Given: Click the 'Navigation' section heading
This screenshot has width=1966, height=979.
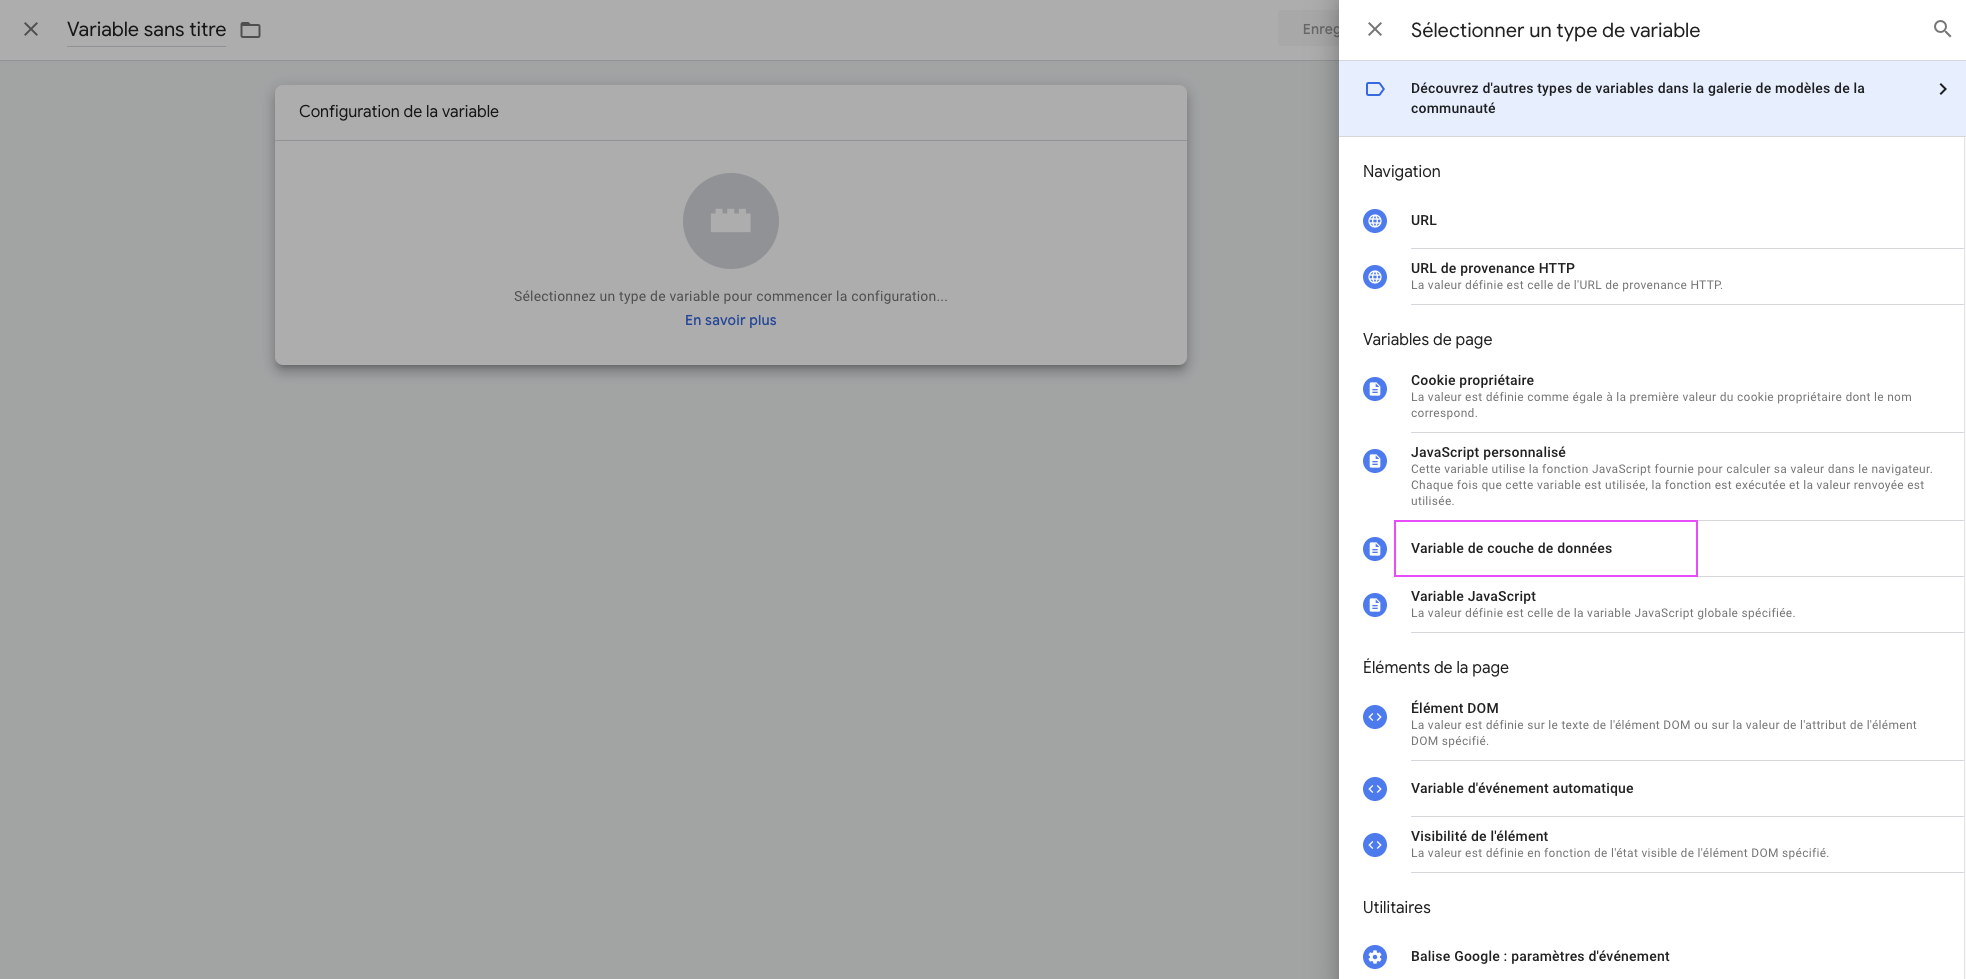Looking at the screenshot, I should pos(1401,171).
